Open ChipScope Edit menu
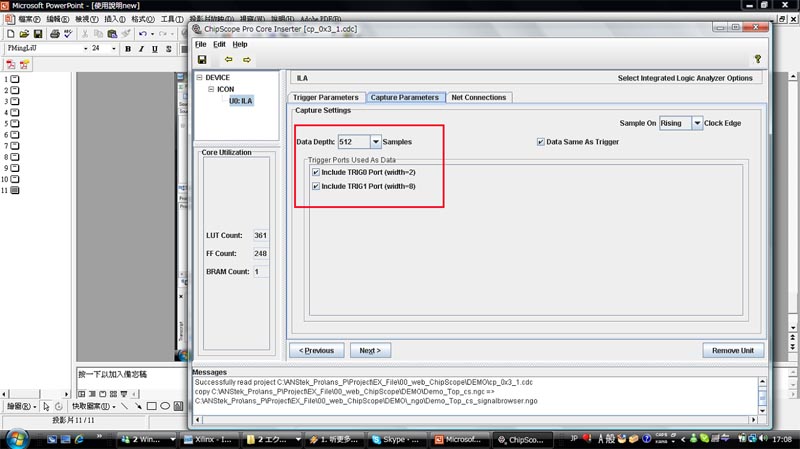 [219, 44]
